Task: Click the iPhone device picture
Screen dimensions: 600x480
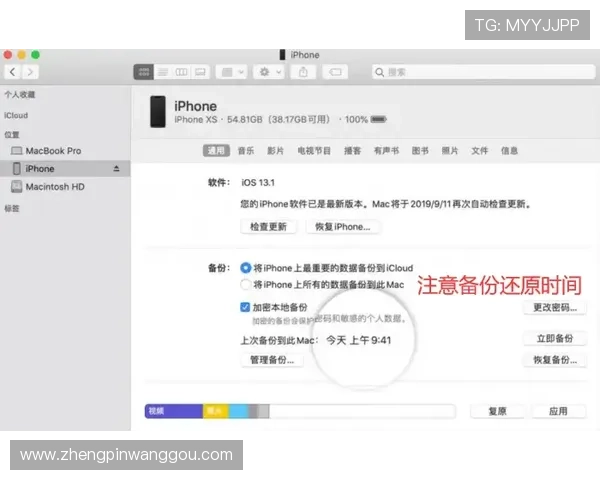Action: (158, 112)
